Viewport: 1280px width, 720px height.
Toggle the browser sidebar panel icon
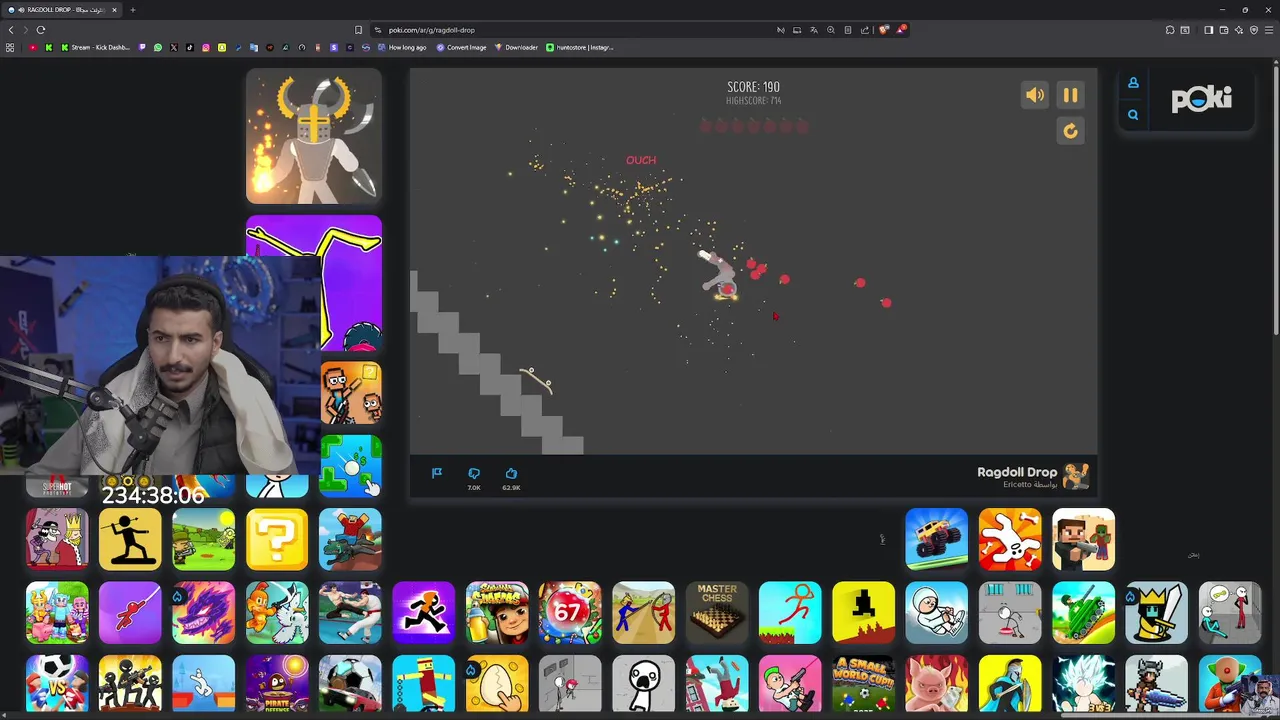click(x=1208, y=30)
